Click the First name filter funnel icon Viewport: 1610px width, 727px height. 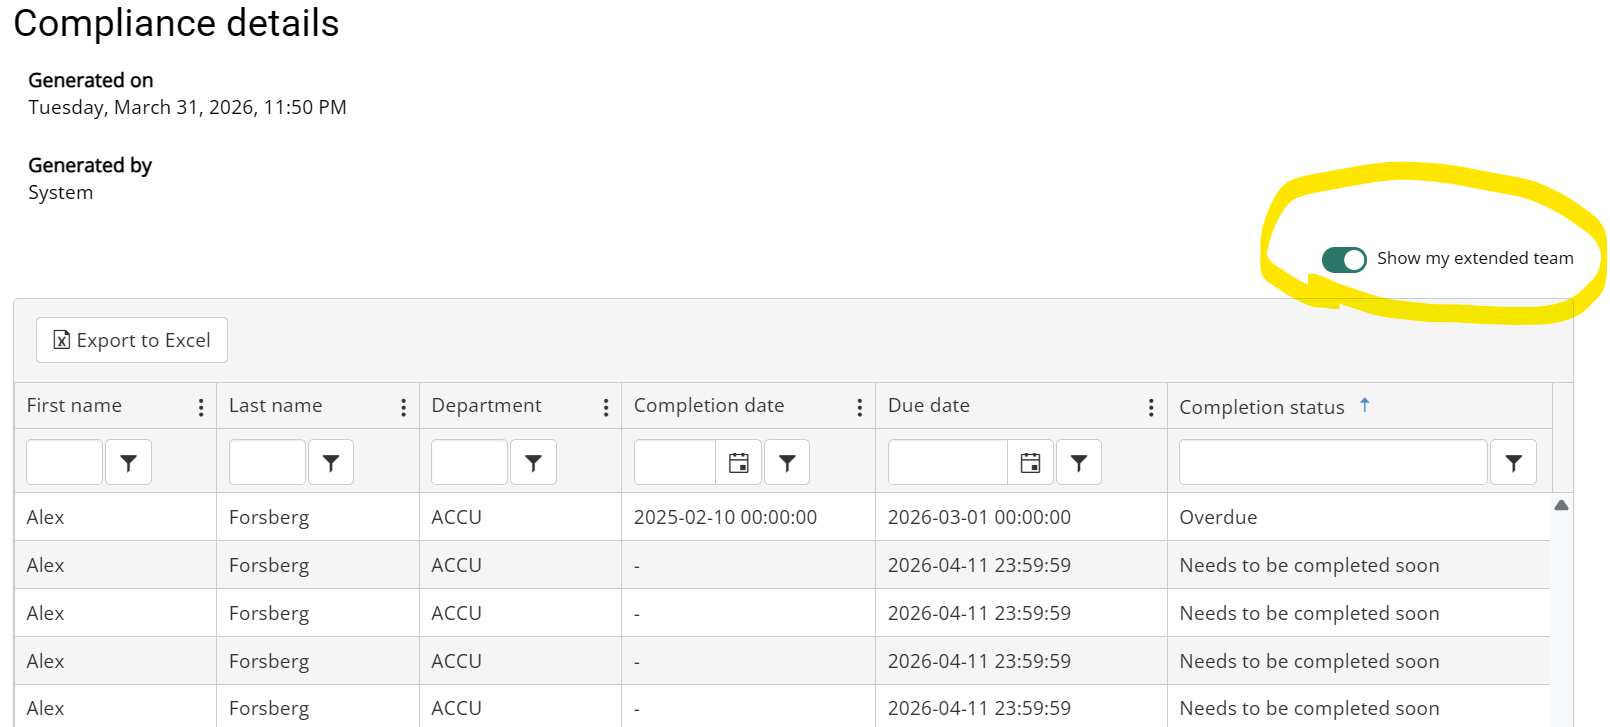pyautogui.click(x=128, y=462)
